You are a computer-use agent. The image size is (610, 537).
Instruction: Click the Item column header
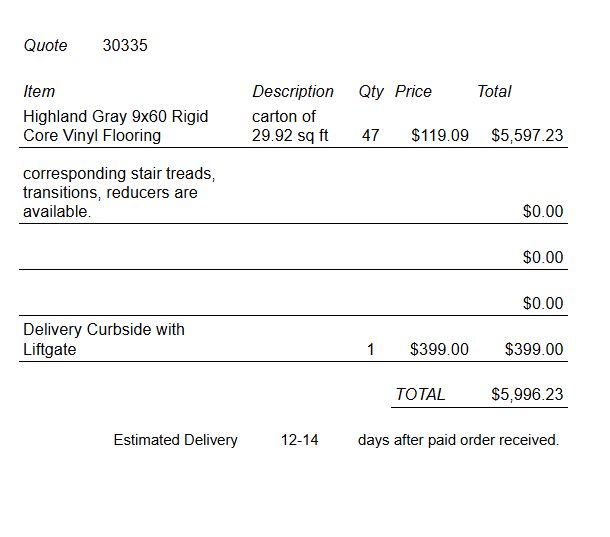tap(39, 91)
